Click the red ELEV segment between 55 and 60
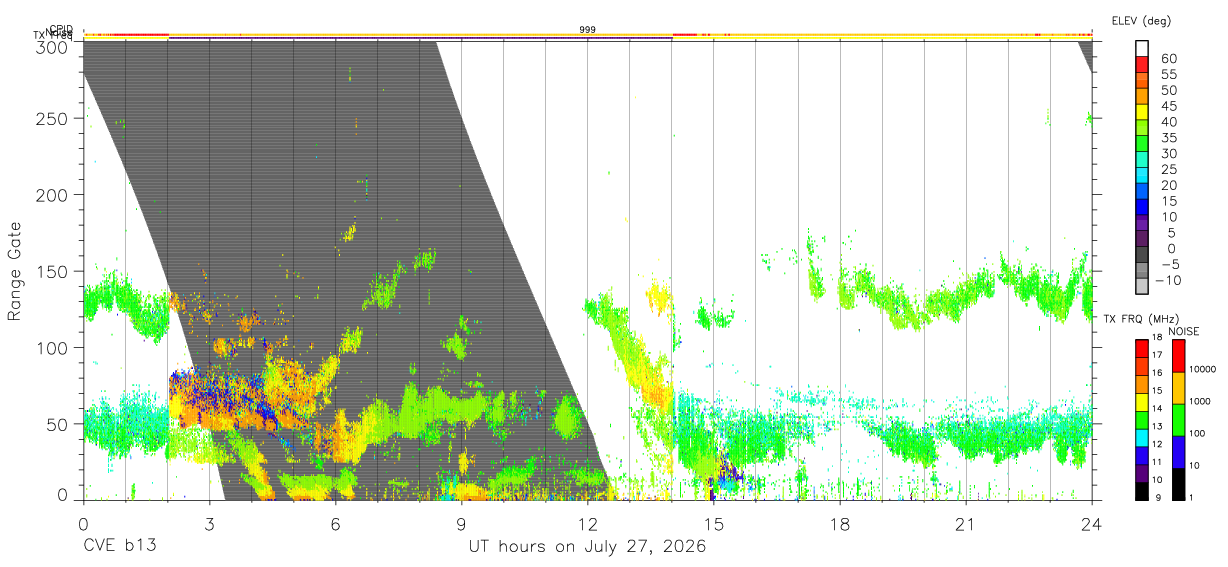1228x567 pixels. tap(1142, 66)
